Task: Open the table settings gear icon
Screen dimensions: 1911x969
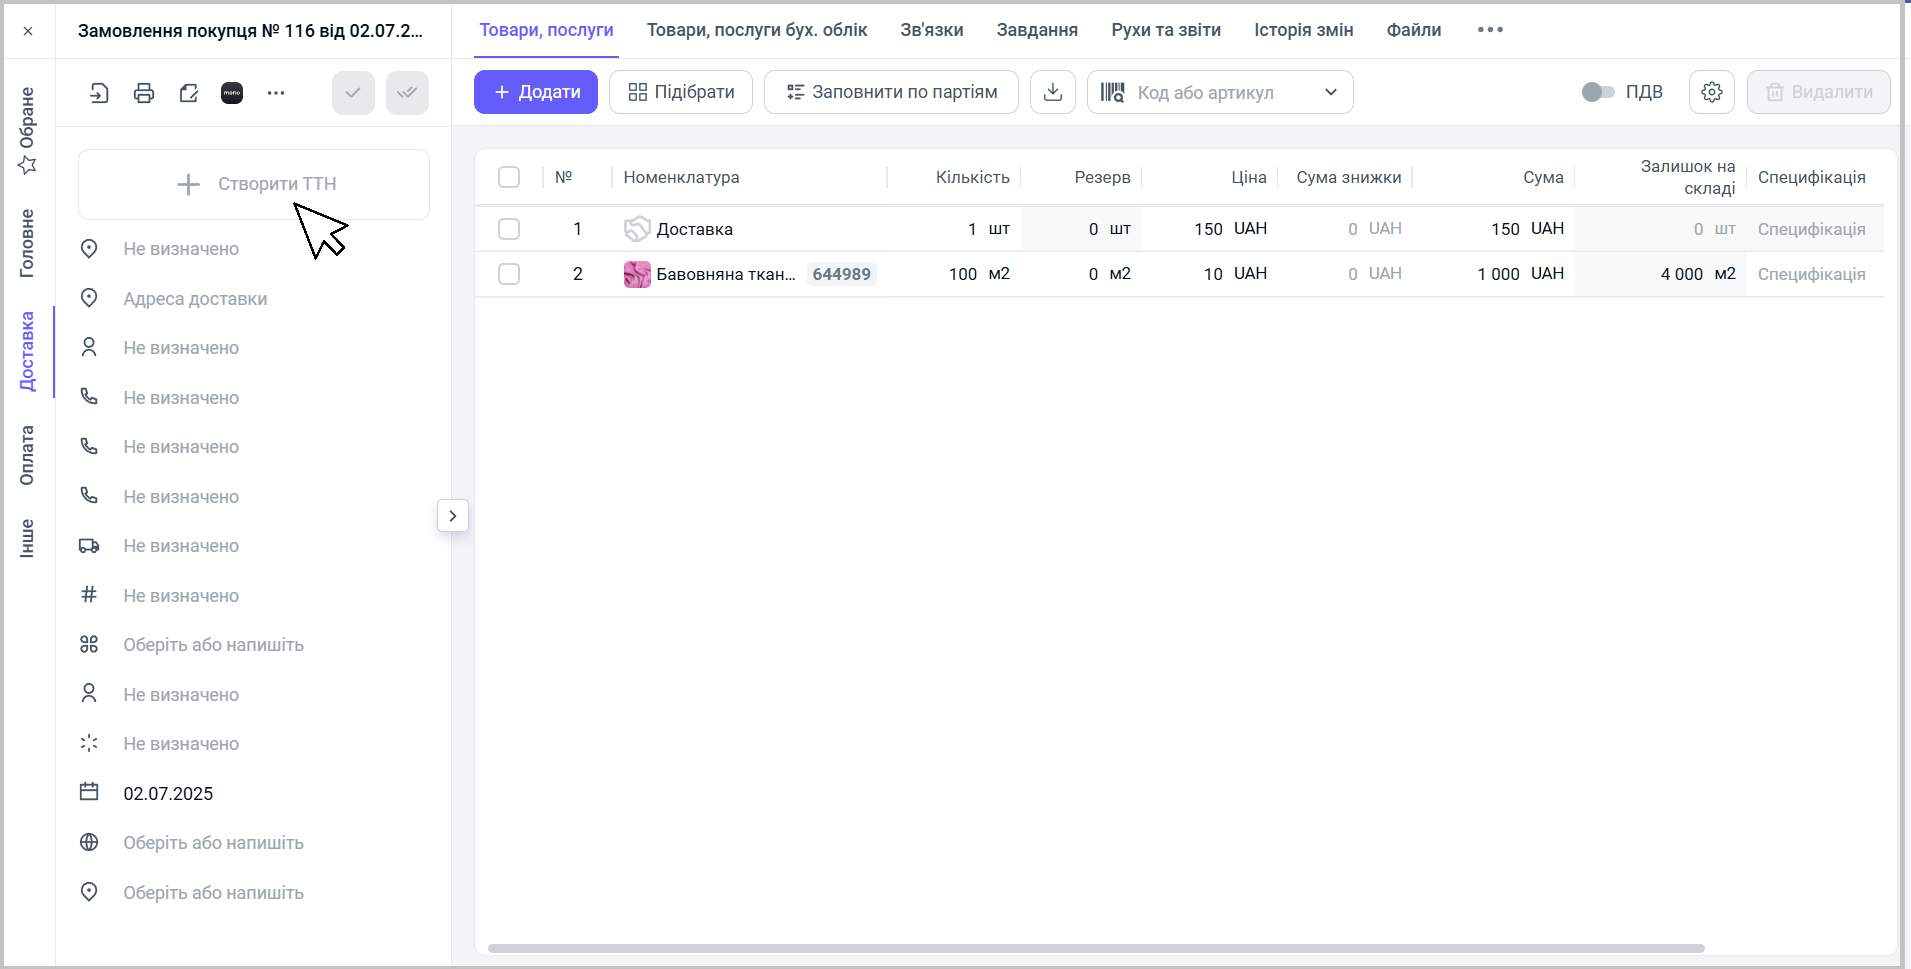Action: click(x=1712, y=92)
